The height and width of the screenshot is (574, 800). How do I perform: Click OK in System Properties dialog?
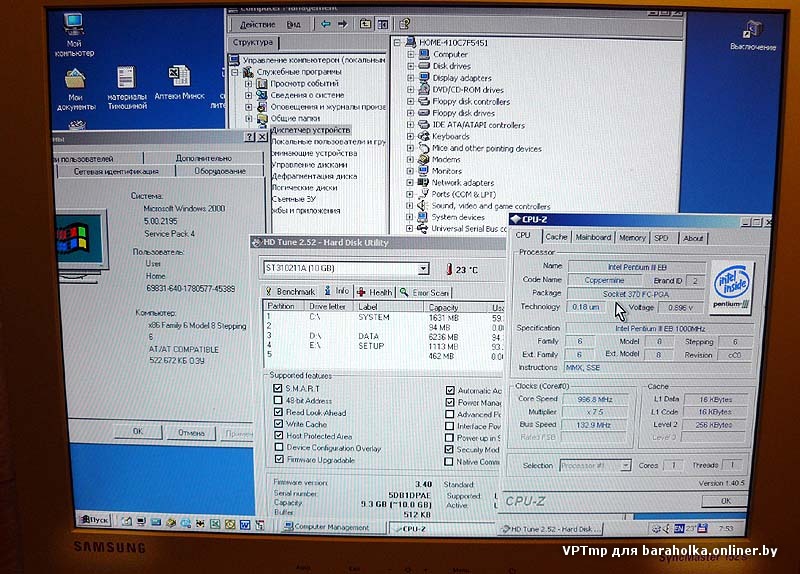click(x=138, y=432)
